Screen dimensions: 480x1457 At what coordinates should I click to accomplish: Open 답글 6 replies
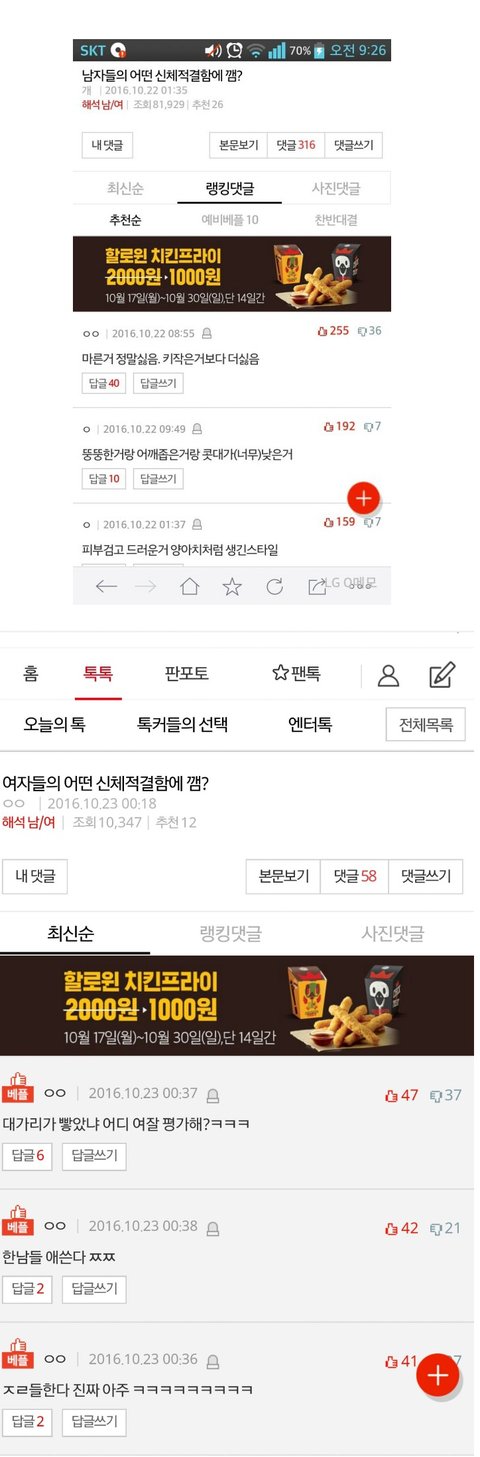(27, 1156)
